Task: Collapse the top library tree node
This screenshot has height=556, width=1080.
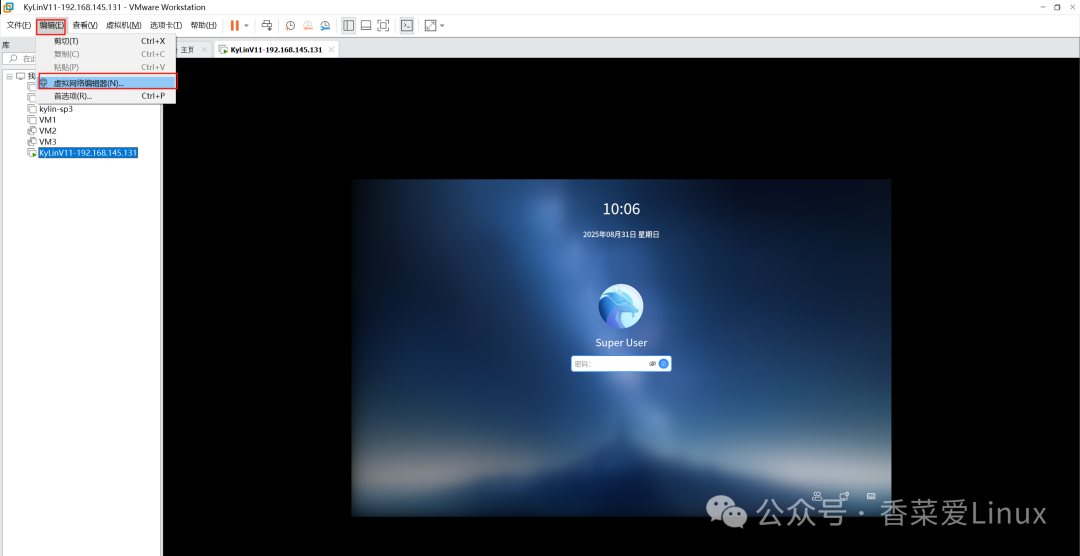Action: click(10, 76)
